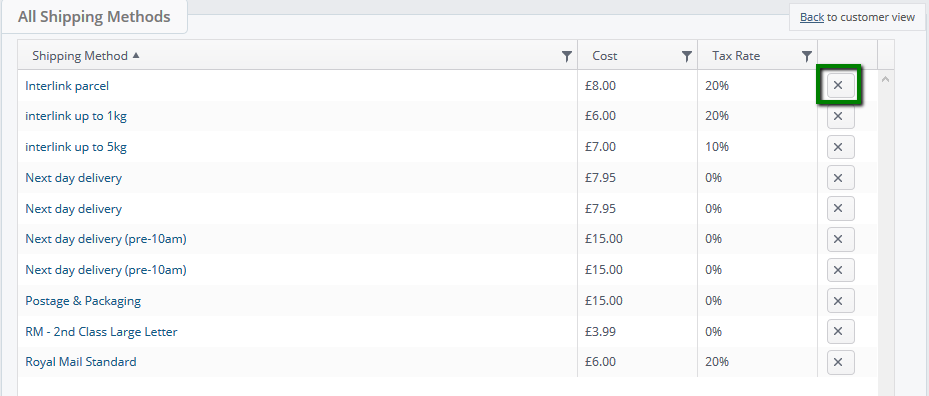Sort the list by Tax Rate header
929x396 pixels.
(x=736, y=56)
